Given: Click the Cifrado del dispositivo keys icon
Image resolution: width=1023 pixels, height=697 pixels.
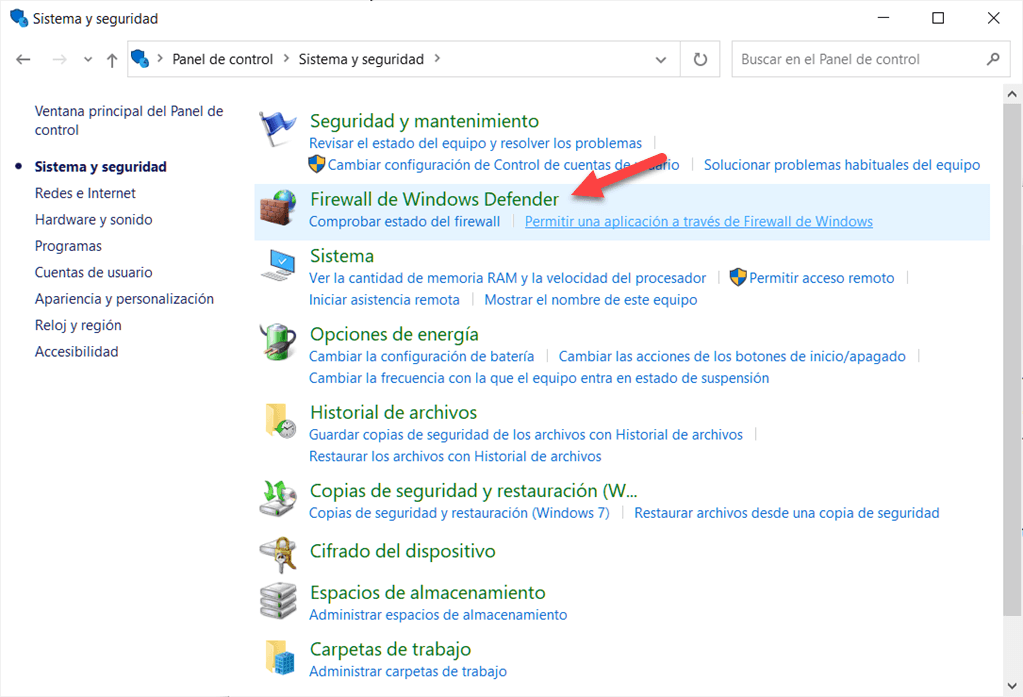Looking at the screenshot, I should click(279, 554).
